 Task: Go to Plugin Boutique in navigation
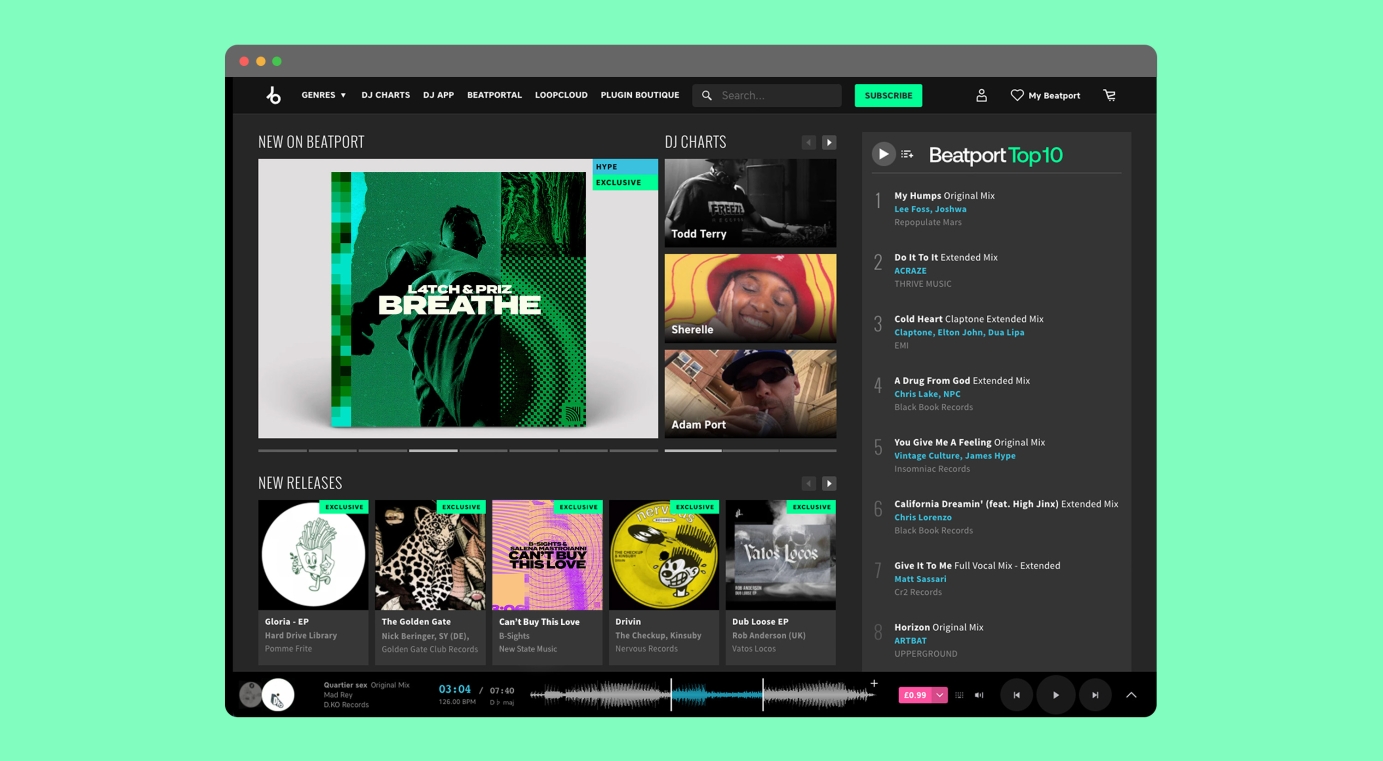click(x=639, y=95)
